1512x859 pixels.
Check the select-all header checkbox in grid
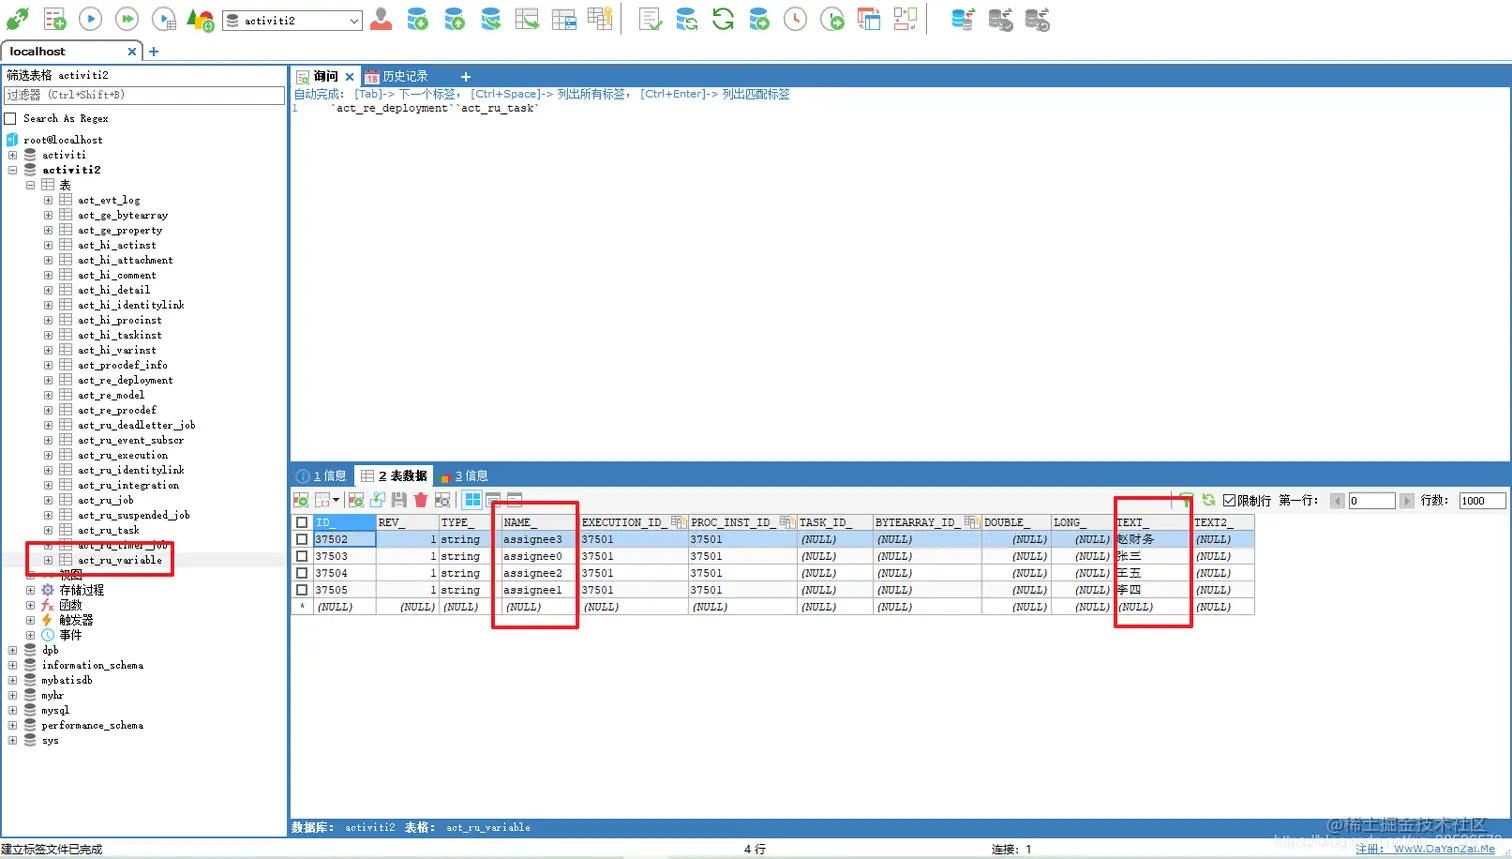tap(302, 522)
